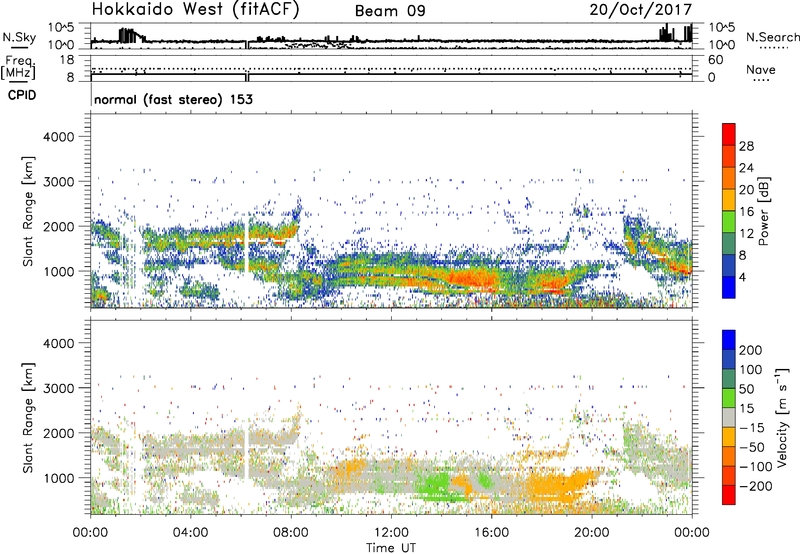
Task: Click the '28' value on power colorbar
Action: [746, 146]
